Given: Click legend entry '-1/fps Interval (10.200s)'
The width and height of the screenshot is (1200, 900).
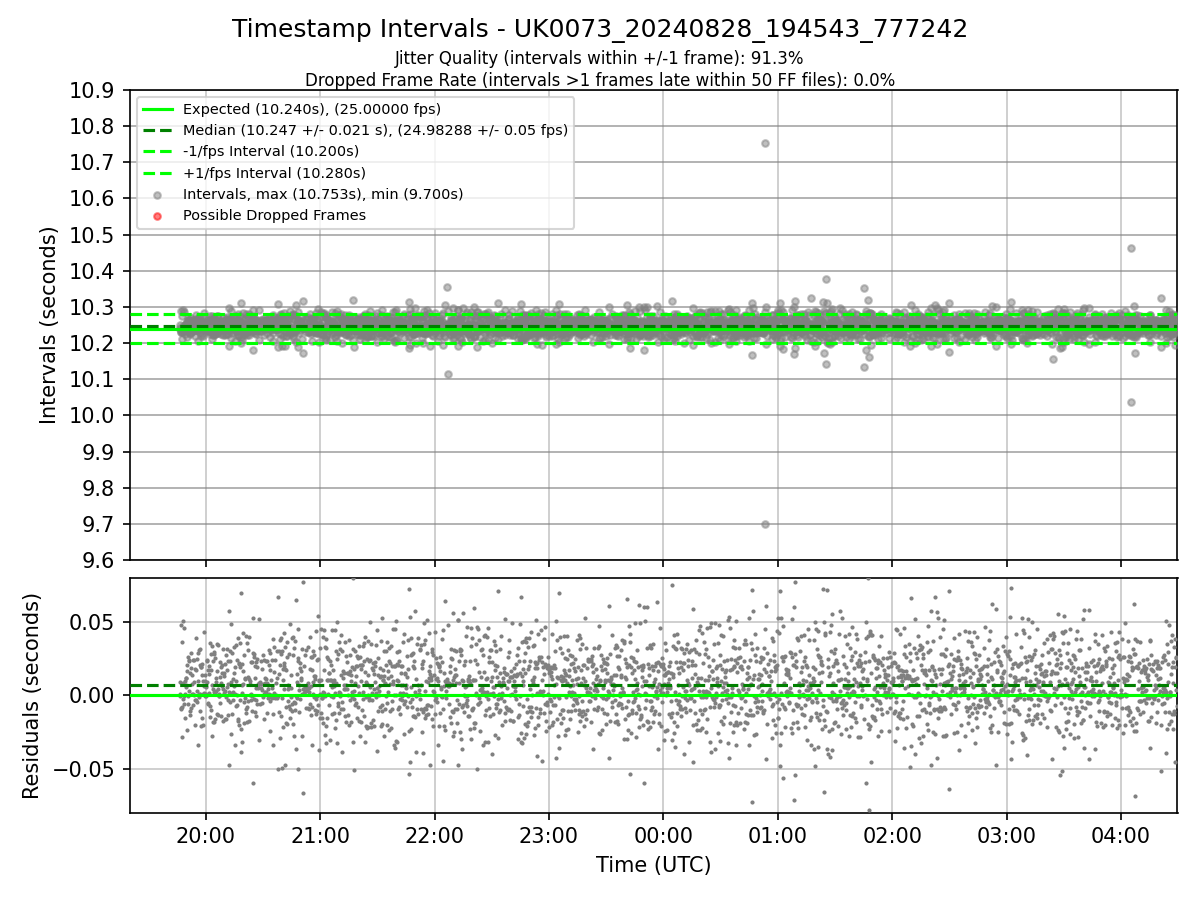Looking at the screenshot, I should pos(271,151).
